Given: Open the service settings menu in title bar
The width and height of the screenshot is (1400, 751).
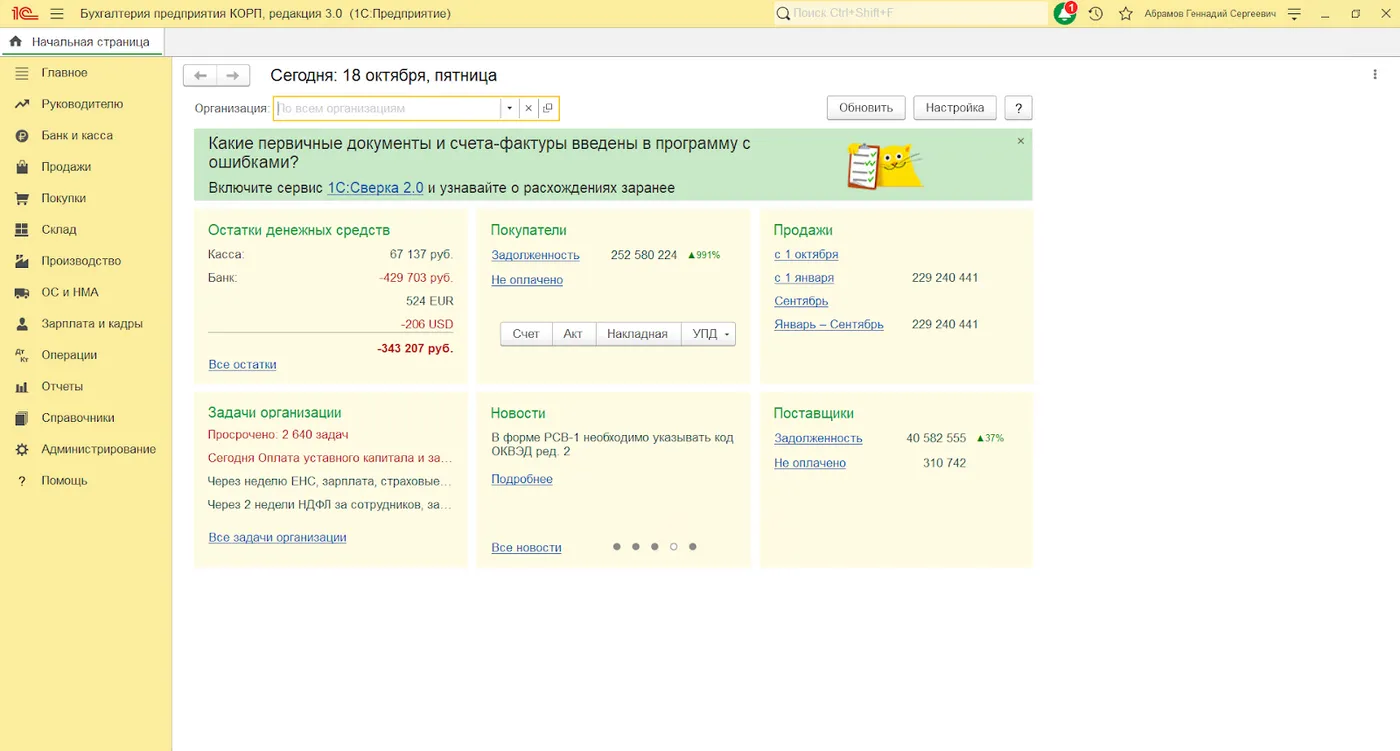Looking at the screenshot, I should [1295, 14].
